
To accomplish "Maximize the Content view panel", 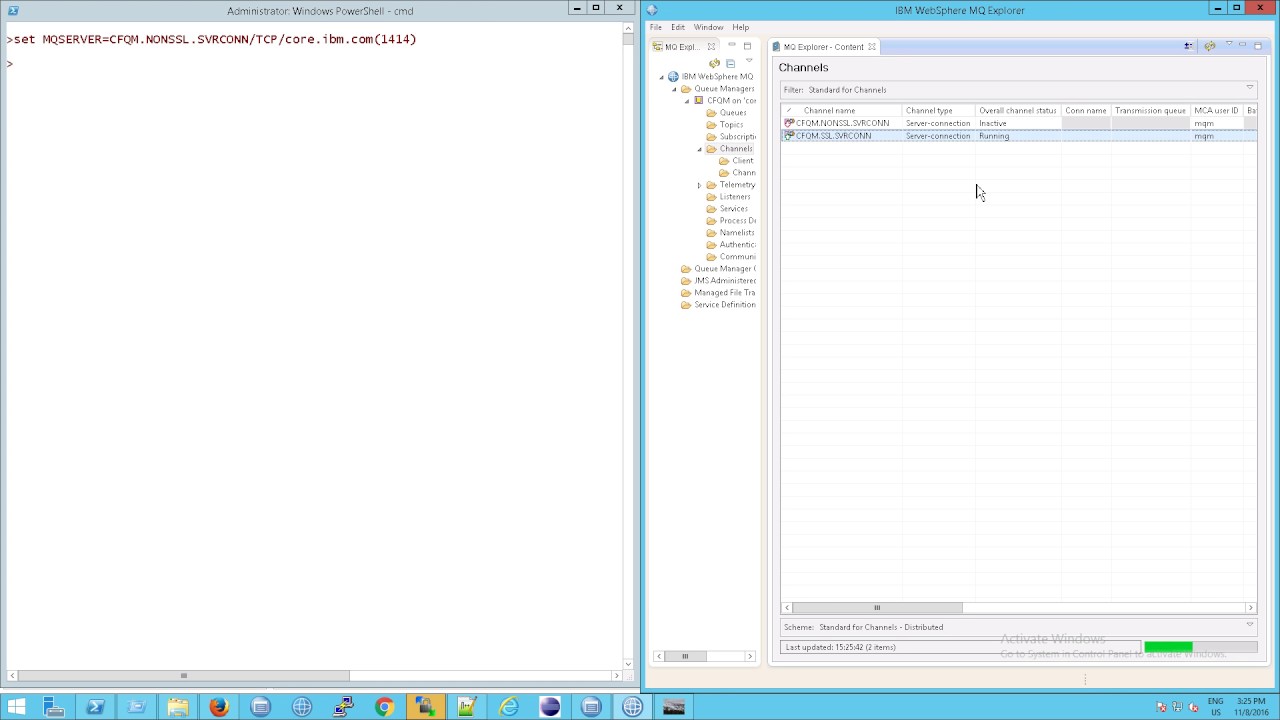I will [1258, 46].
